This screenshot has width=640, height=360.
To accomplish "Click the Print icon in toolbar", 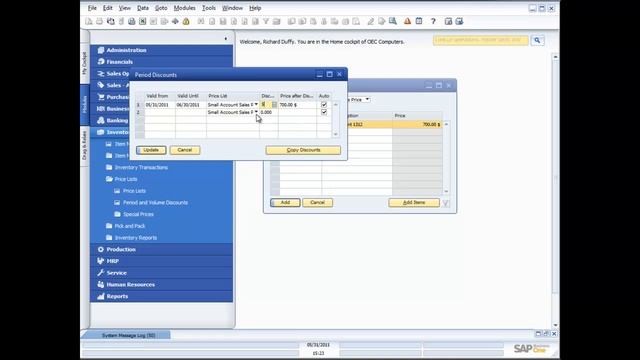I will click(x=100, y=21).
